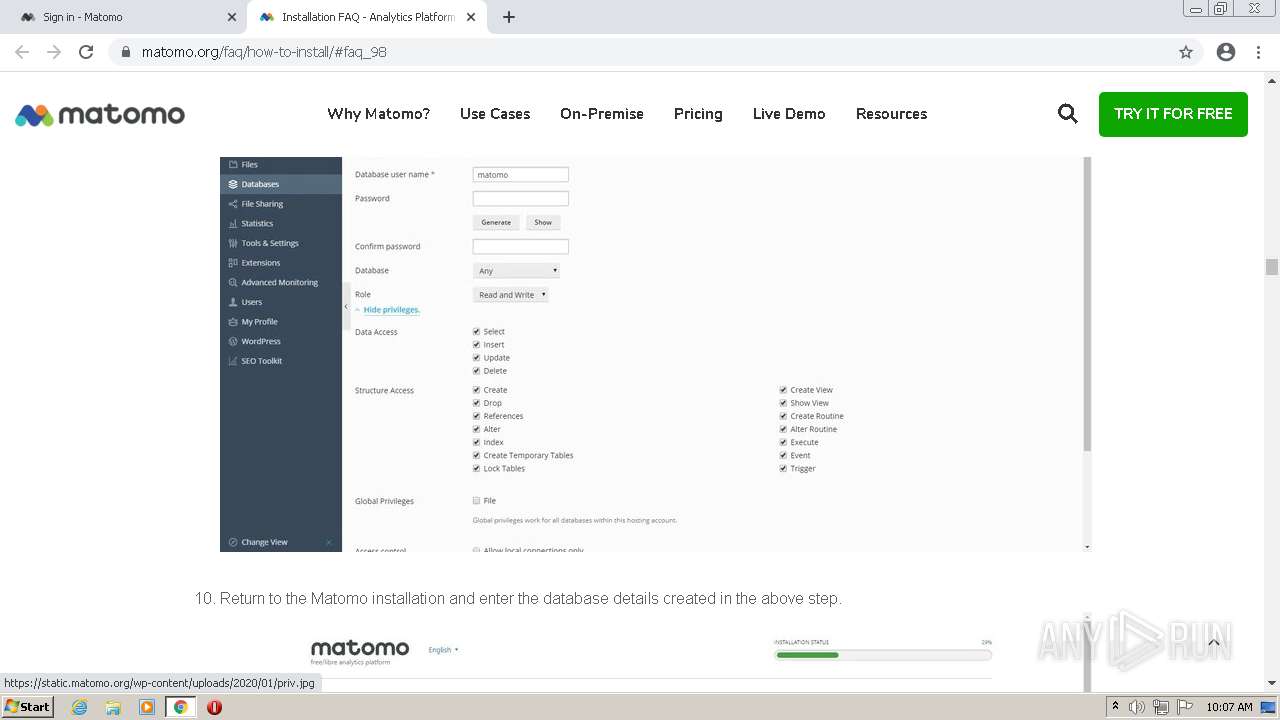The width and height of the screenshot is (1280, 720).
Task: Open file explorer folder in taskbar
Action: click(x=113, y=707)
